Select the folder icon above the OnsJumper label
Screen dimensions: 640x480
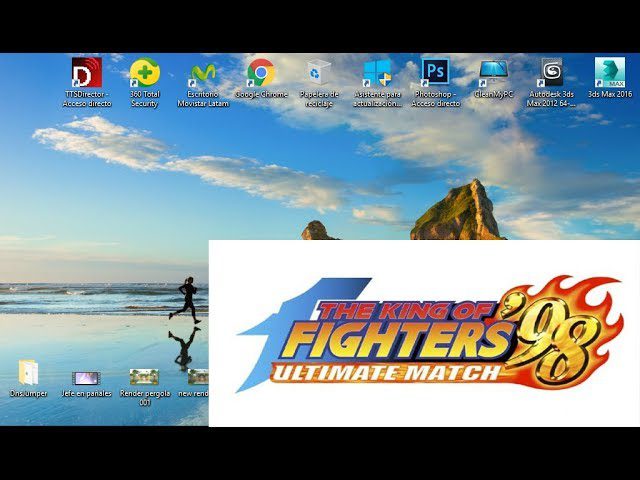(x=28, y=372)
